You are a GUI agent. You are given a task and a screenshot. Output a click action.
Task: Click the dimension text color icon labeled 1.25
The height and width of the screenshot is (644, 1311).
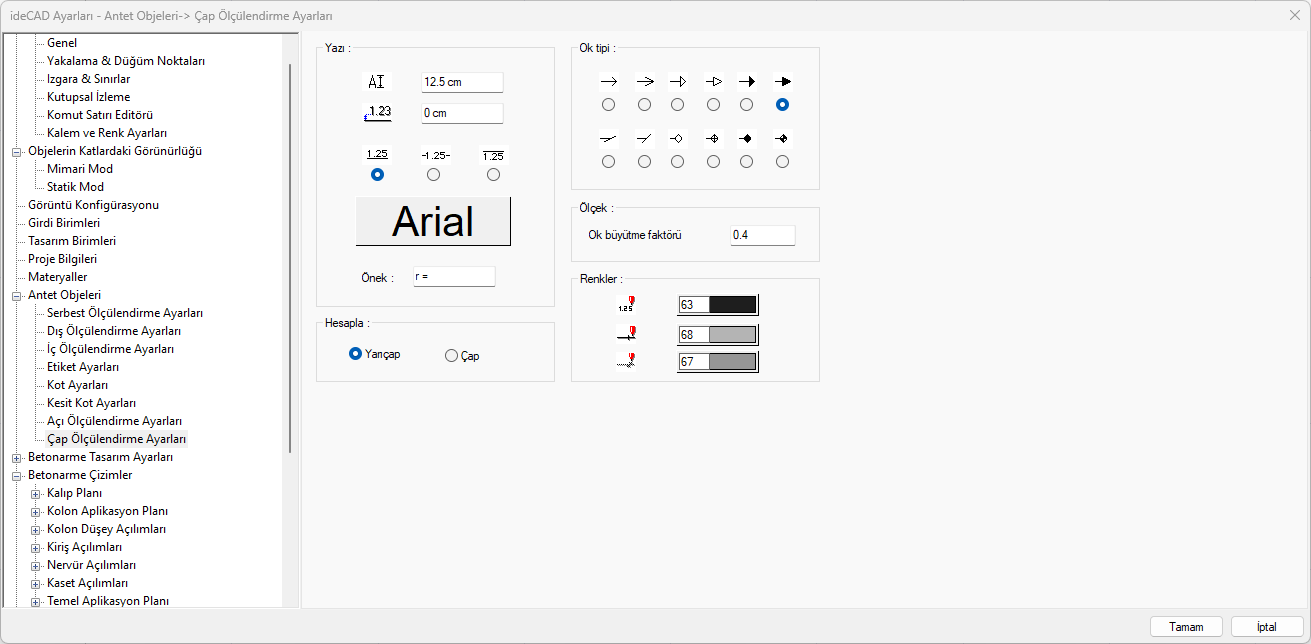626,305
